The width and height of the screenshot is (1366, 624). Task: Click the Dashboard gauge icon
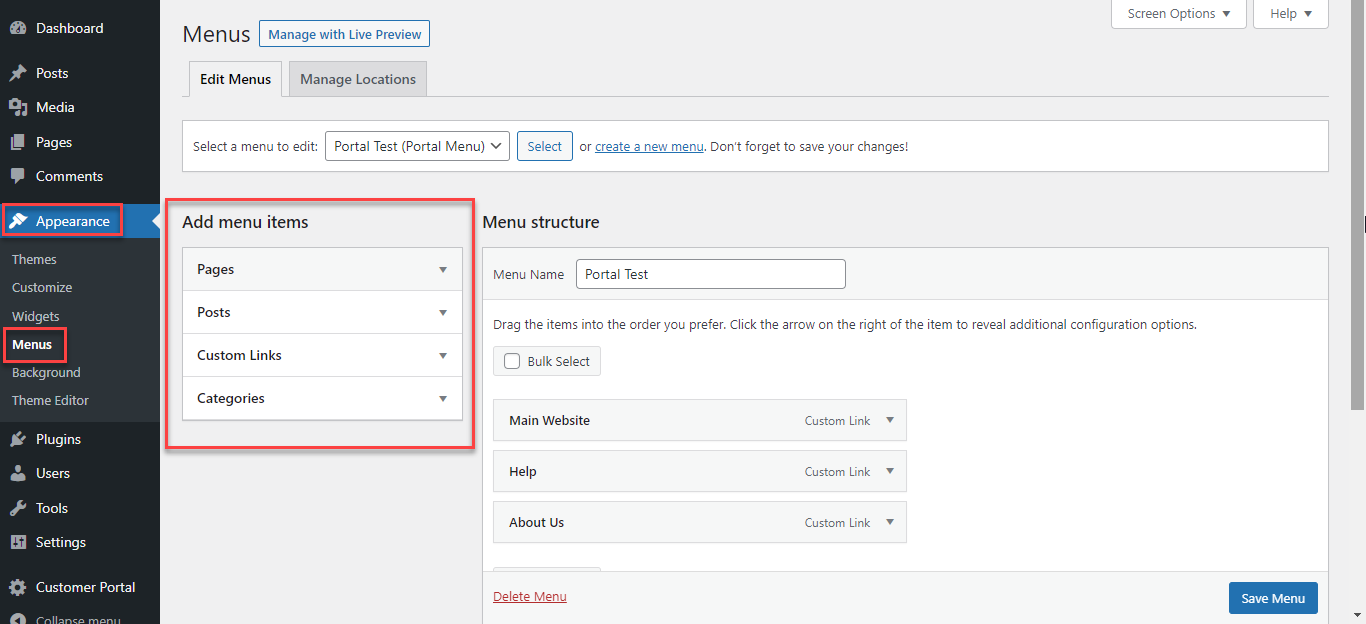pyautogui.click(x=18, y=29)
